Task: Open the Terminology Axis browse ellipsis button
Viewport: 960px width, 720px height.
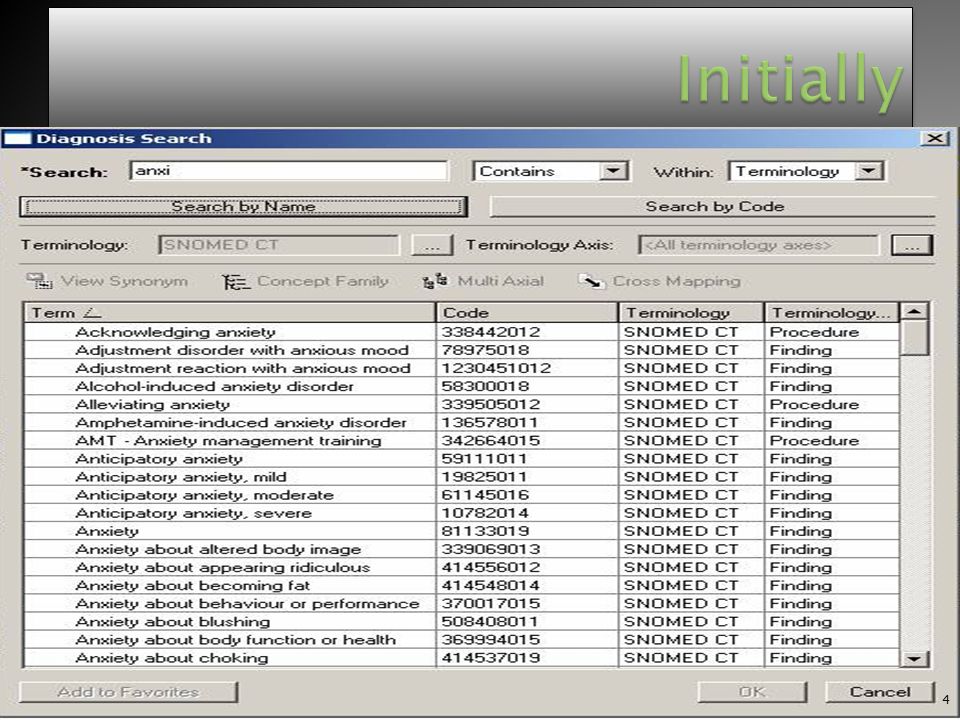Action: pyautogui.click(x=912, y=245)
